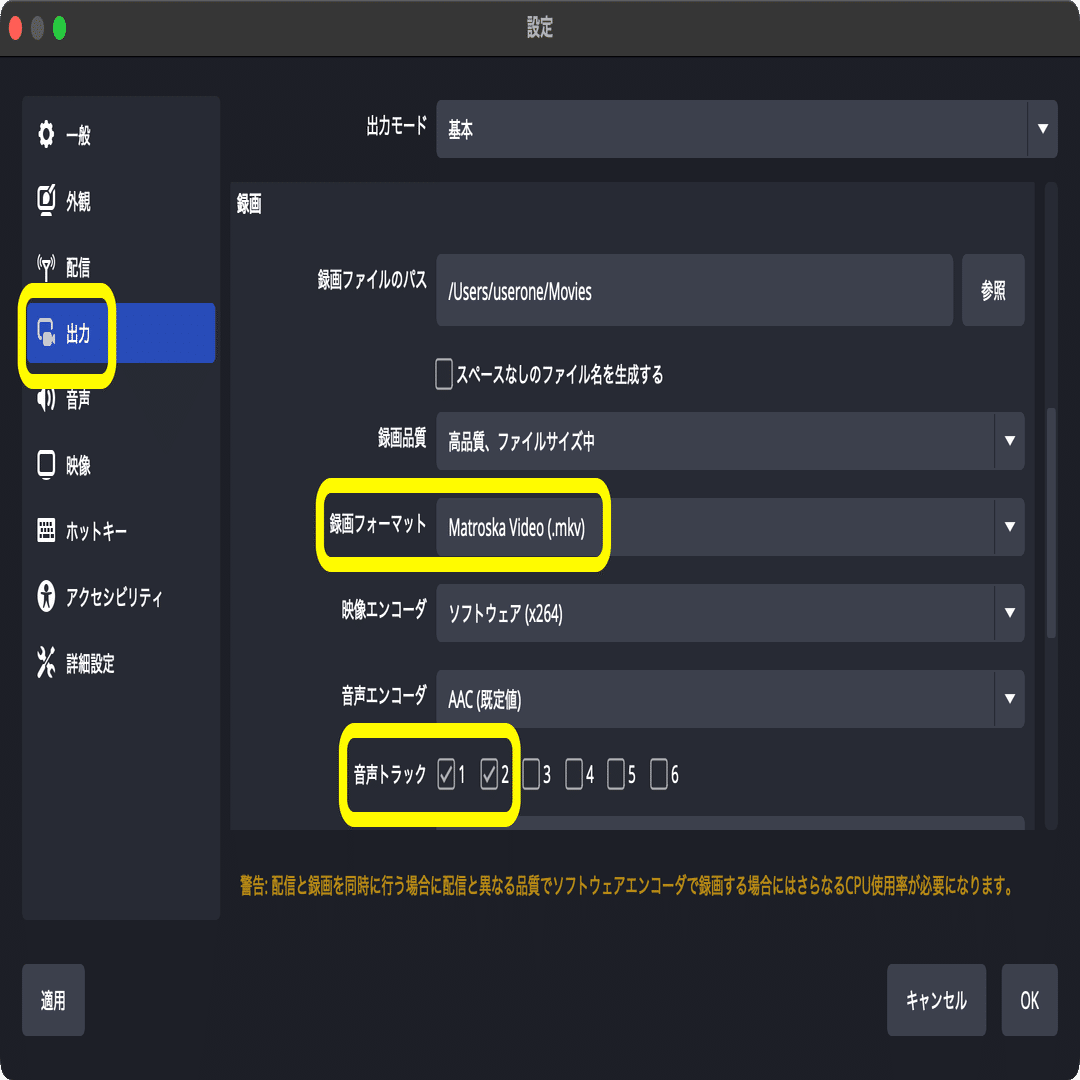Click the settings panel vertical scrollbar
The image size is (1080, 1080).
(1051, 523)
